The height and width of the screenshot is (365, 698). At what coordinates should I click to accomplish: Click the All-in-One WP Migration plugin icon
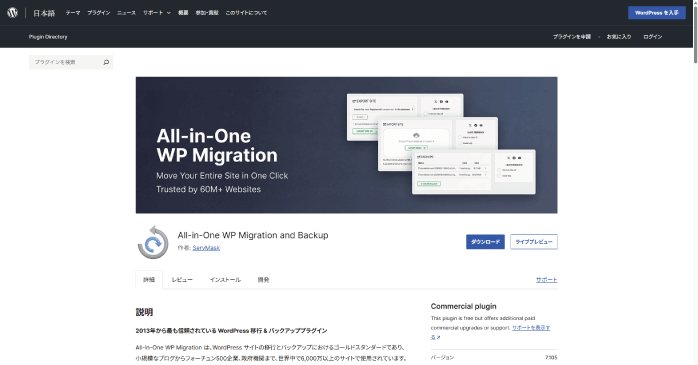pos(153,242)
